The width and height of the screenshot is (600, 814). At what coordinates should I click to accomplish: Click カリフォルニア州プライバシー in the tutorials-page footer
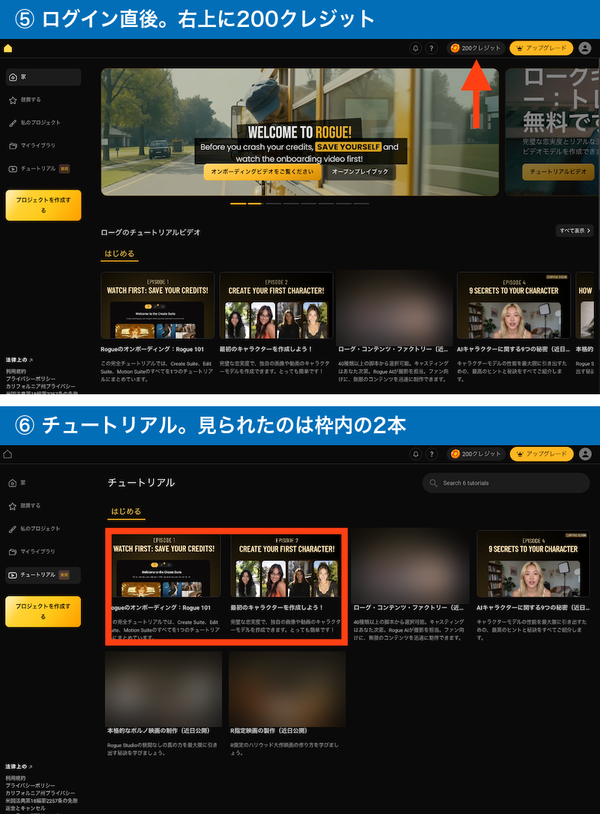click(x=40, y=793)
